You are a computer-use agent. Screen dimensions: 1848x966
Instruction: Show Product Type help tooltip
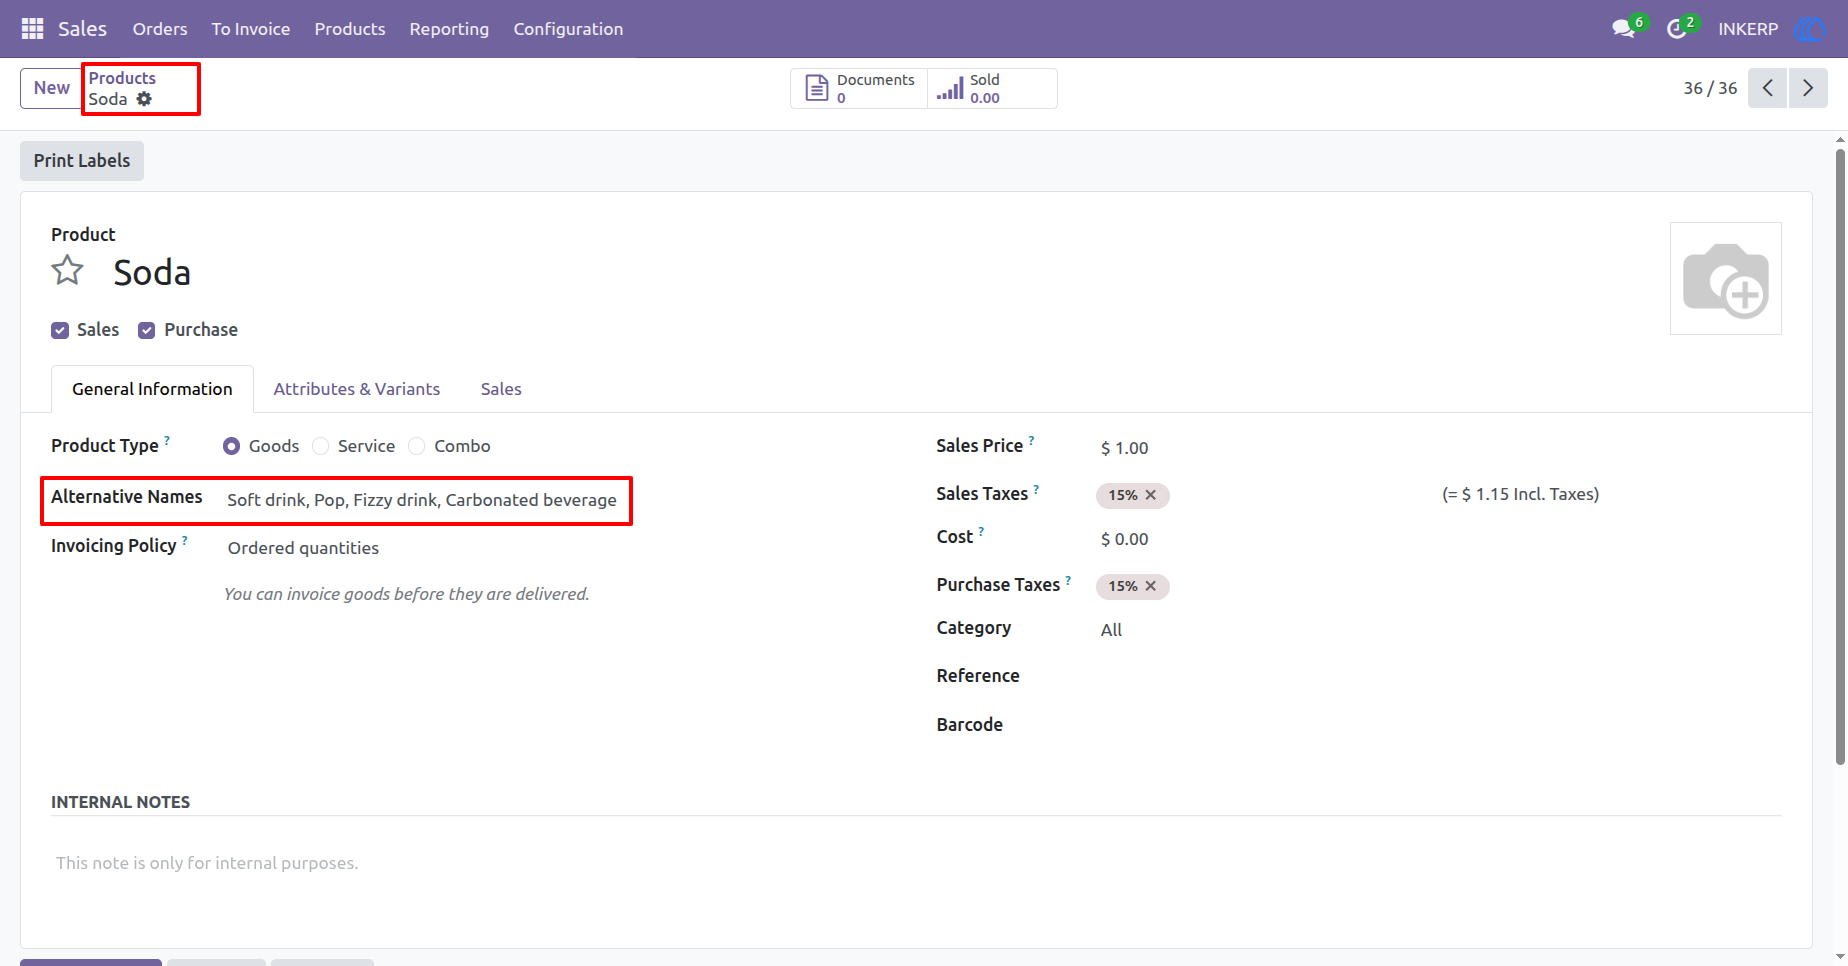click(167, 440)
